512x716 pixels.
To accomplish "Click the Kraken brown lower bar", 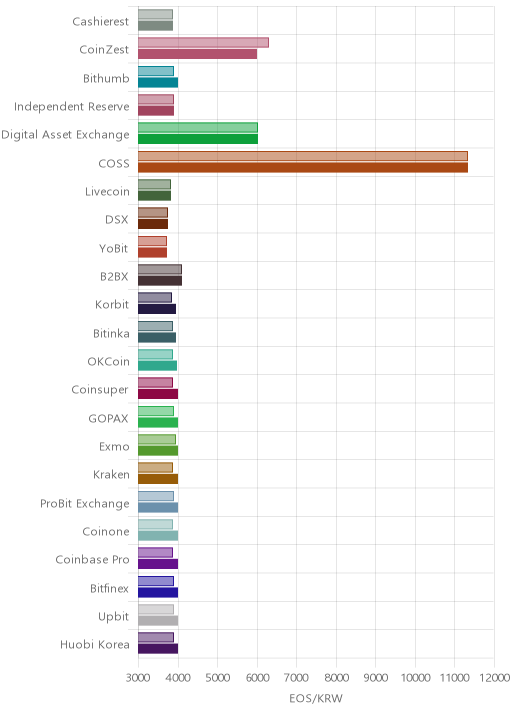I will pos(158,479).
